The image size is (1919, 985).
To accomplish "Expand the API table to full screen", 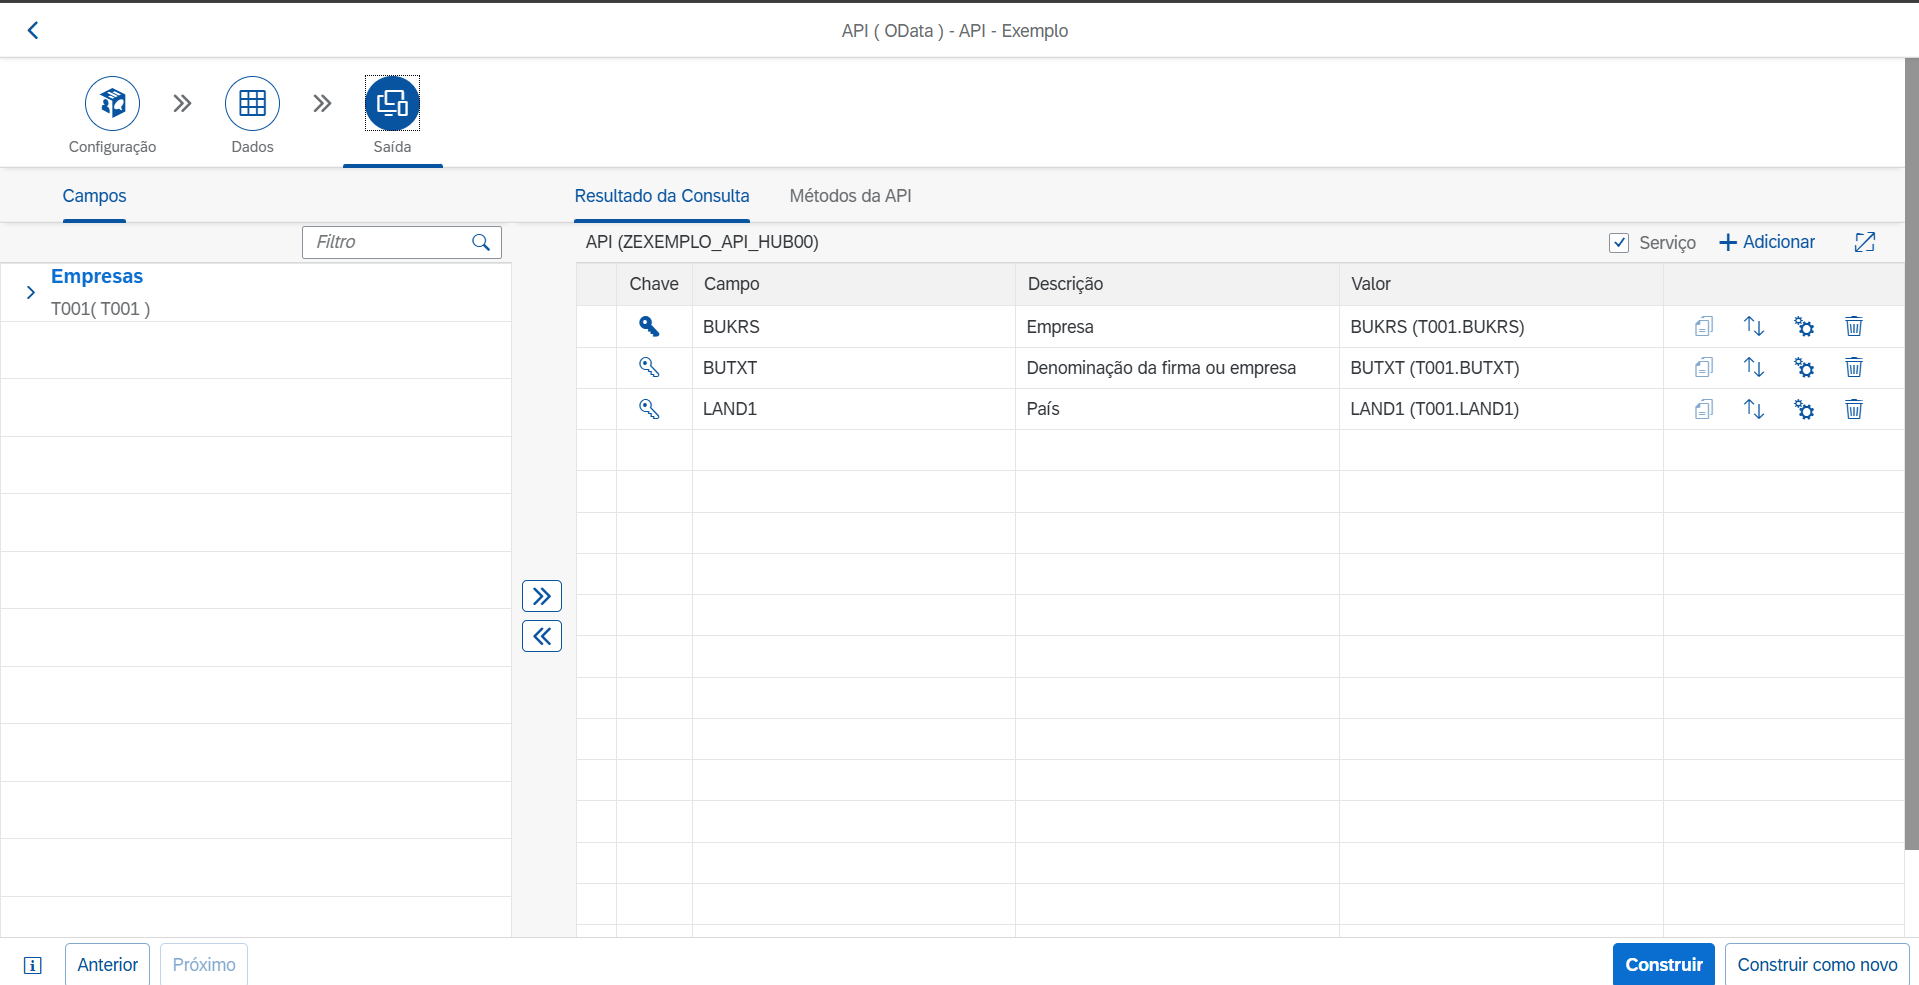I will pyautogui.click(x=1864, y=242).
